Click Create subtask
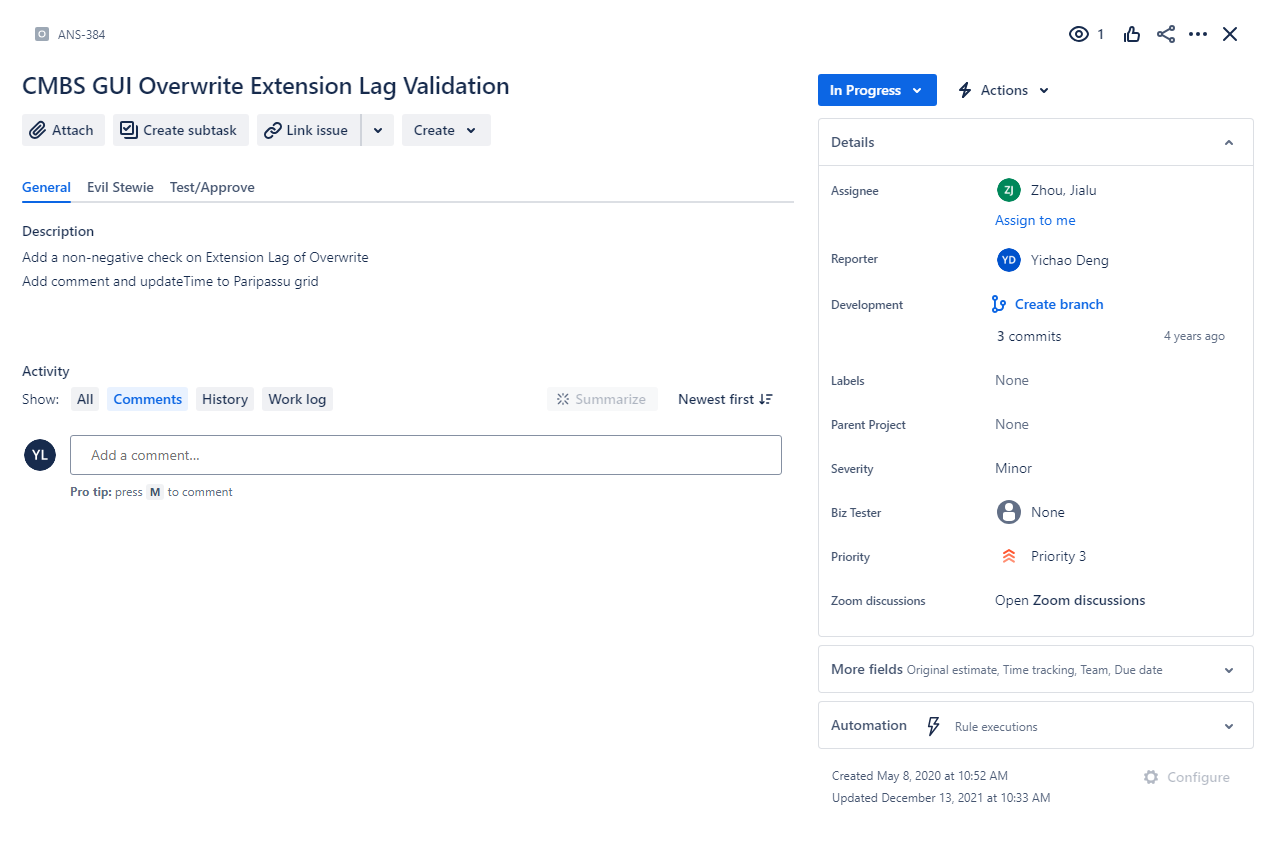1277x857 pixels. click(180, 130)
